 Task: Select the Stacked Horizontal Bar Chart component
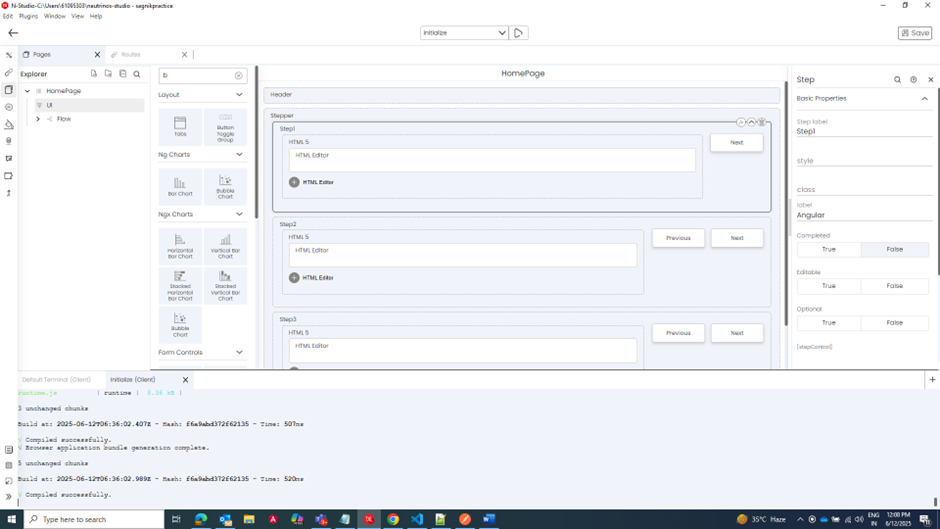180,285
